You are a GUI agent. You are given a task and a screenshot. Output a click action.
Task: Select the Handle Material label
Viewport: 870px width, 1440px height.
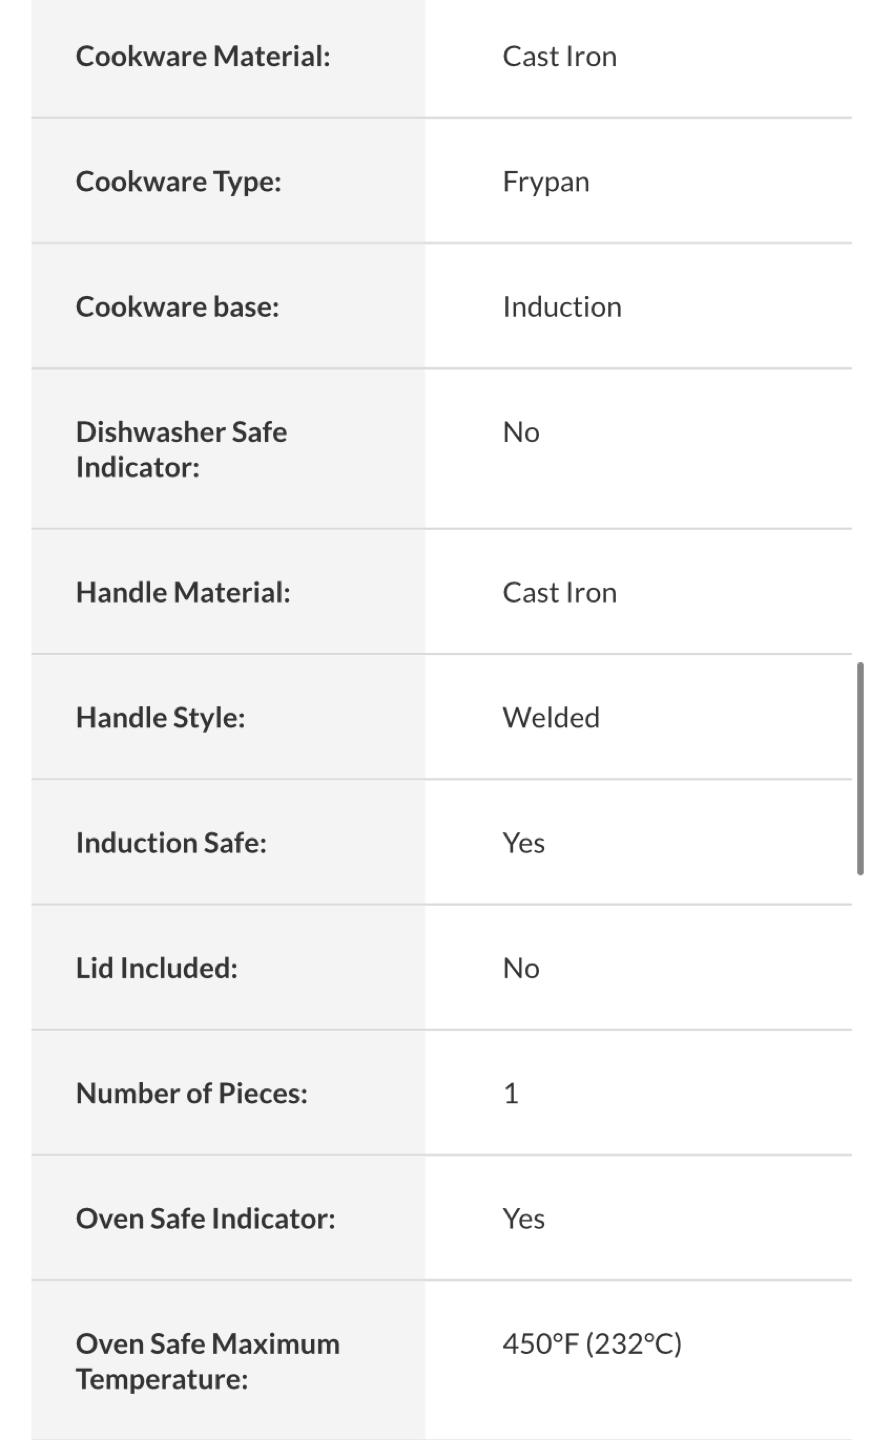click(183, 593)
